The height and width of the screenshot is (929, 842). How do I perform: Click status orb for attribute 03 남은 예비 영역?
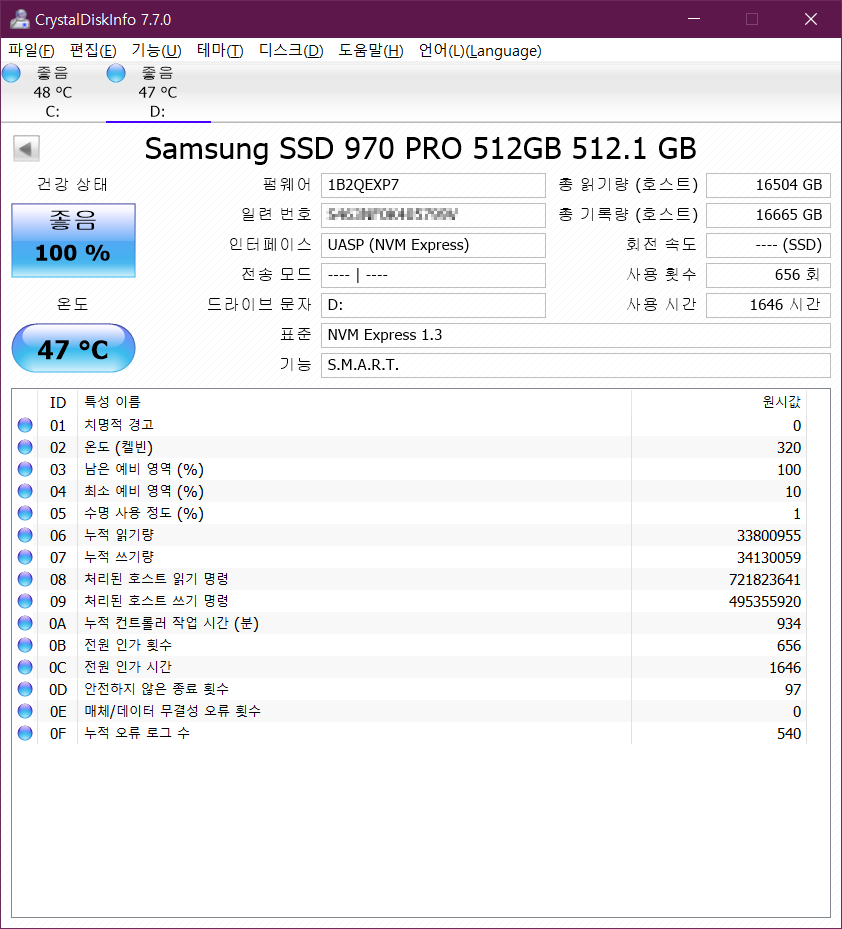25,469
